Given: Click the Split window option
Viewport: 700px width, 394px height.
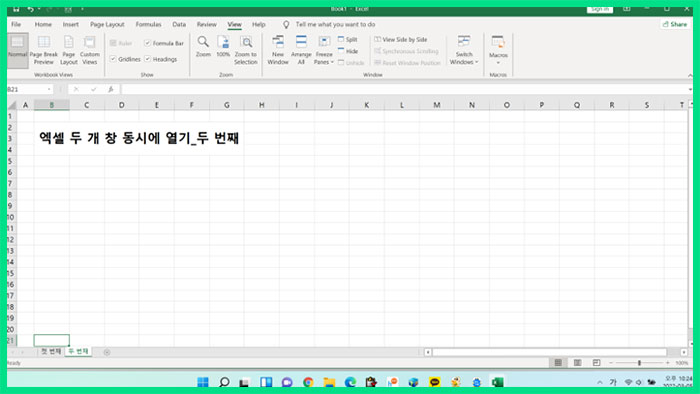Looking at the screenshot, I should [x=348, y=39].
